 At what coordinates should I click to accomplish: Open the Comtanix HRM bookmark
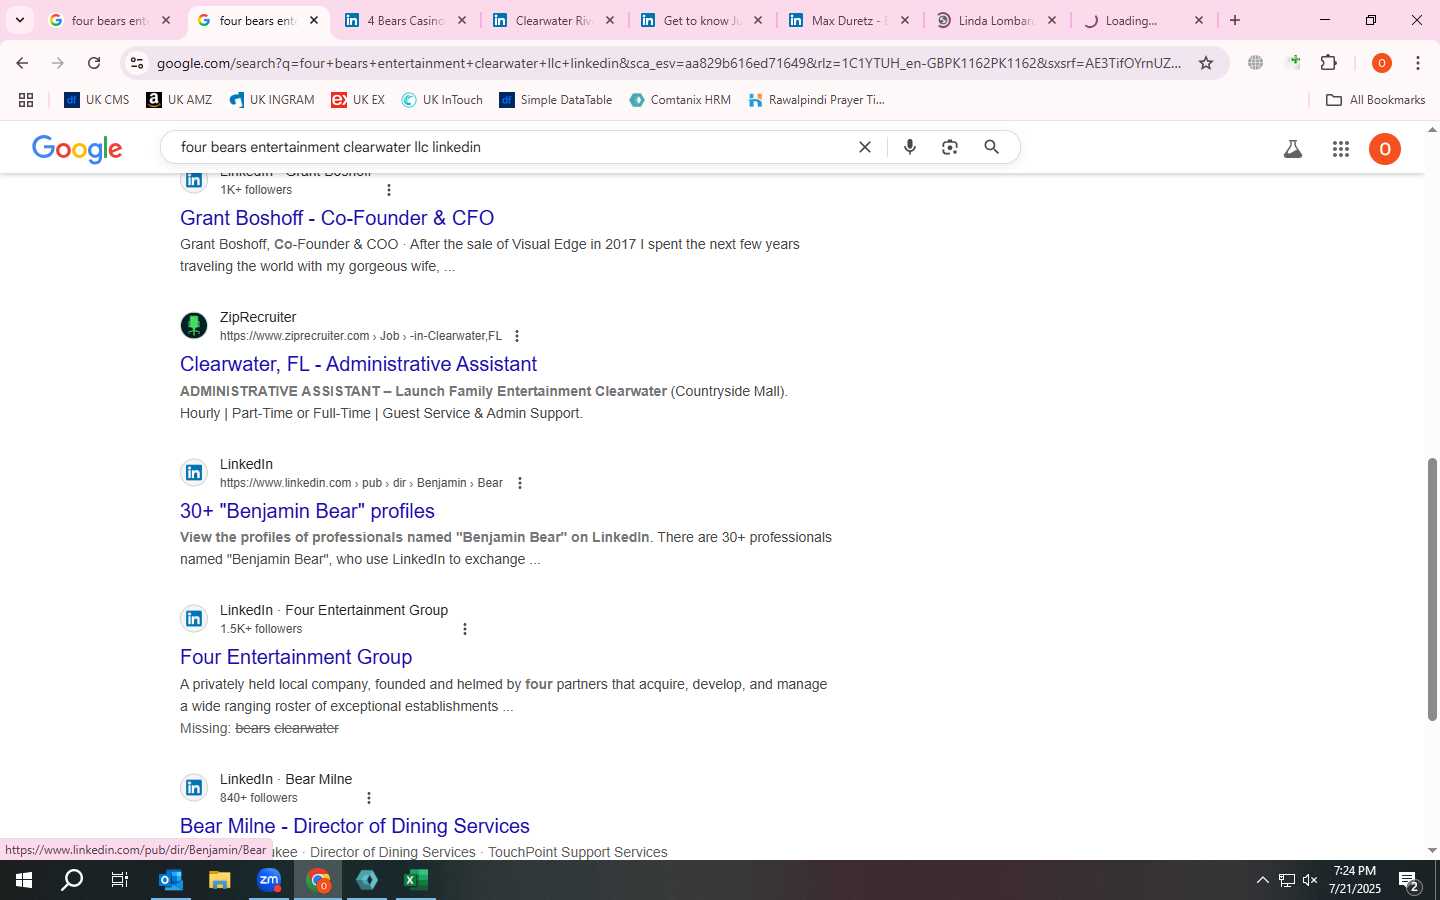(x=680, y=100)
